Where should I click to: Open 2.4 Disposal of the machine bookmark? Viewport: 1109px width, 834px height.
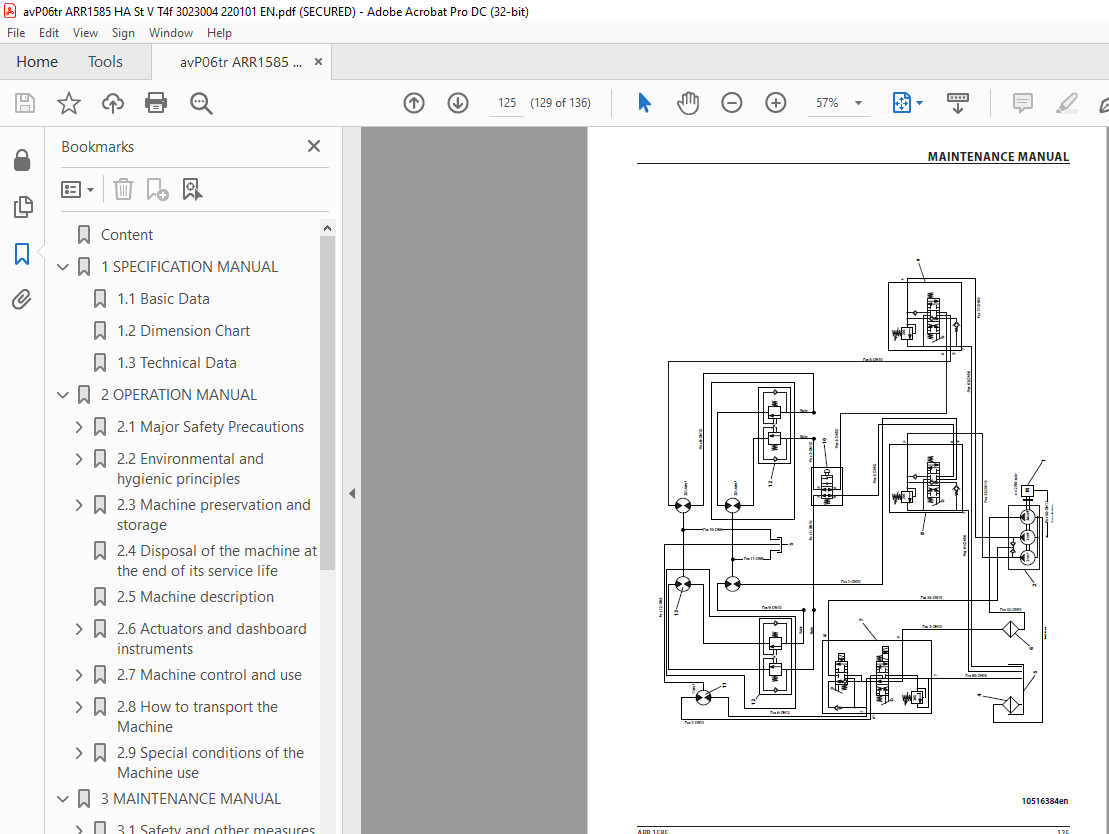(216, 561)
